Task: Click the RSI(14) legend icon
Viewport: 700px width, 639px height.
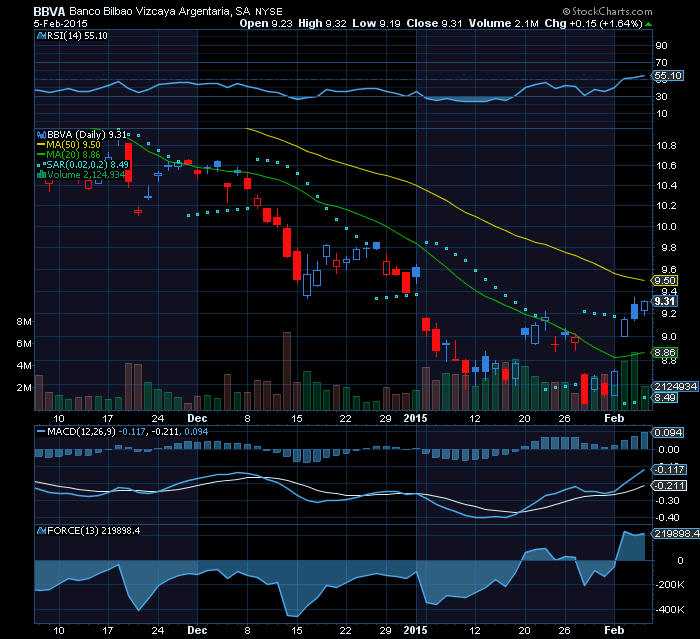Action: click(42, 36)
